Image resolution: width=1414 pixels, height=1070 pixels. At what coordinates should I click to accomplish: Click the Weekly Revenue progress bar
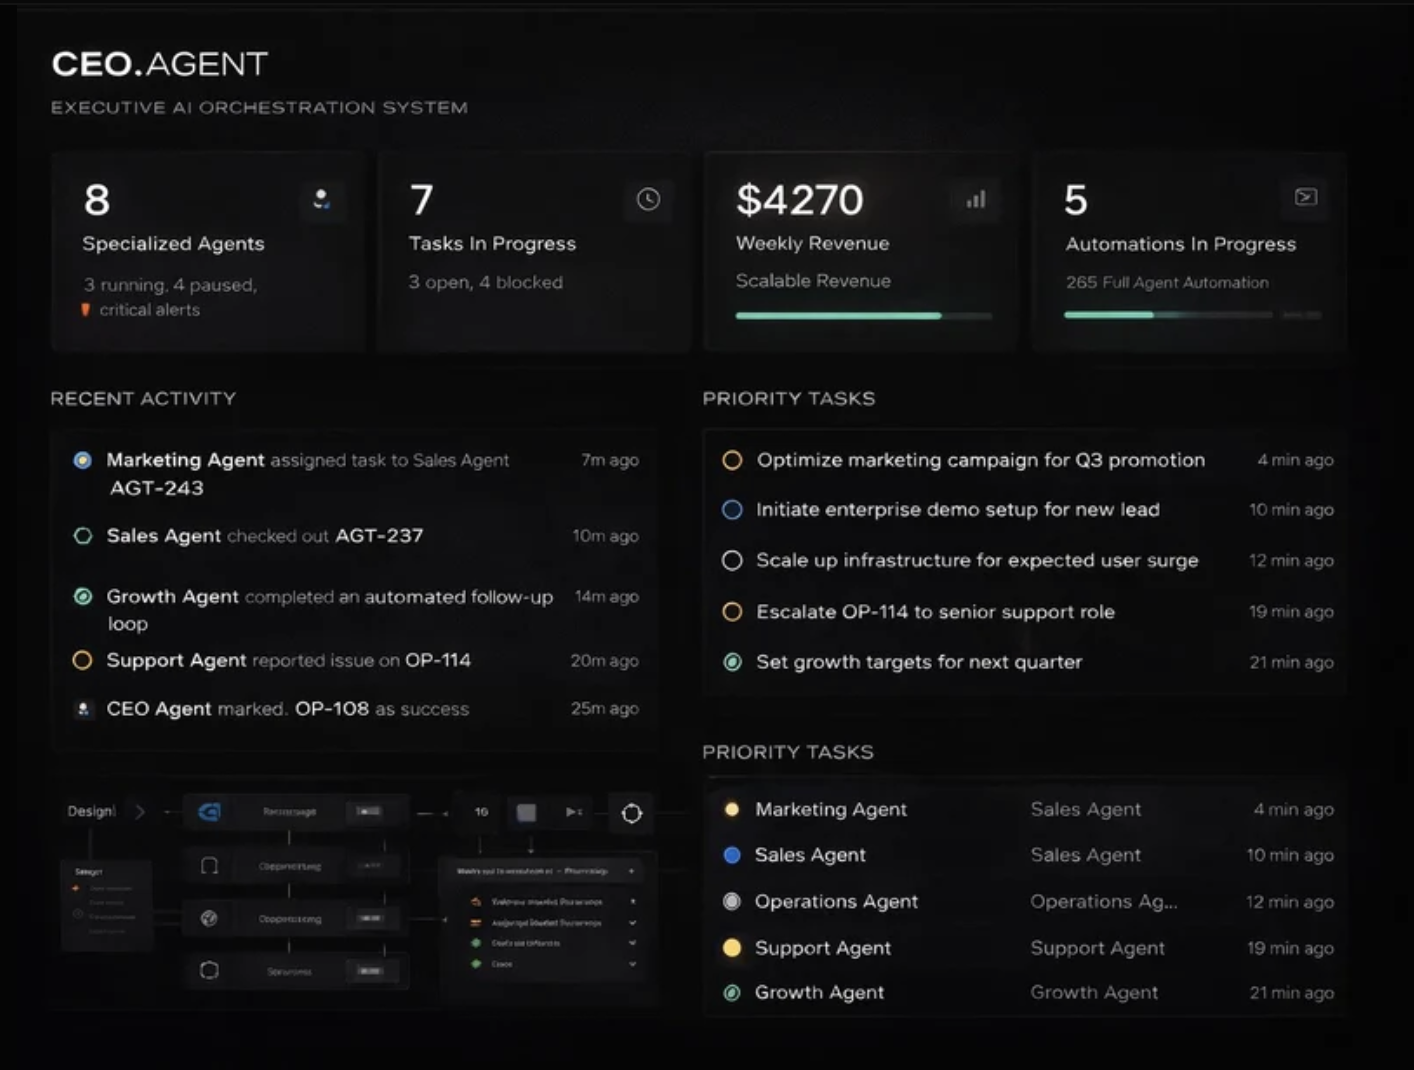[864, 316]
